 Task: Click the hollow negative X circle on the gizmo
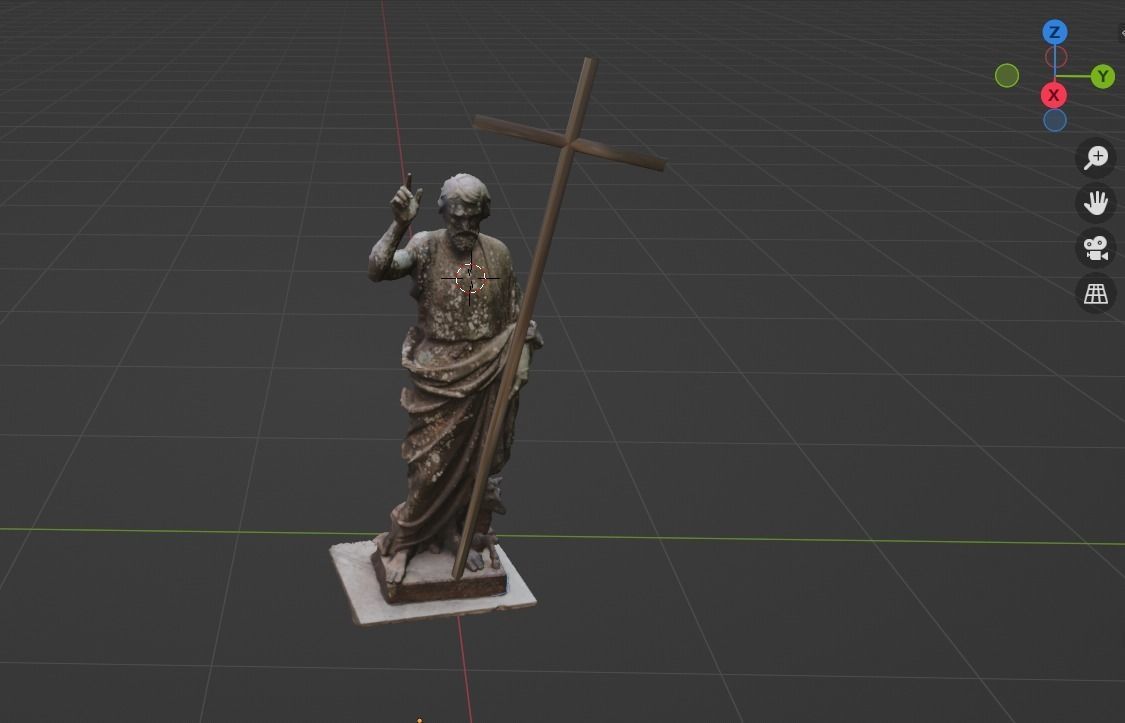1057,56
